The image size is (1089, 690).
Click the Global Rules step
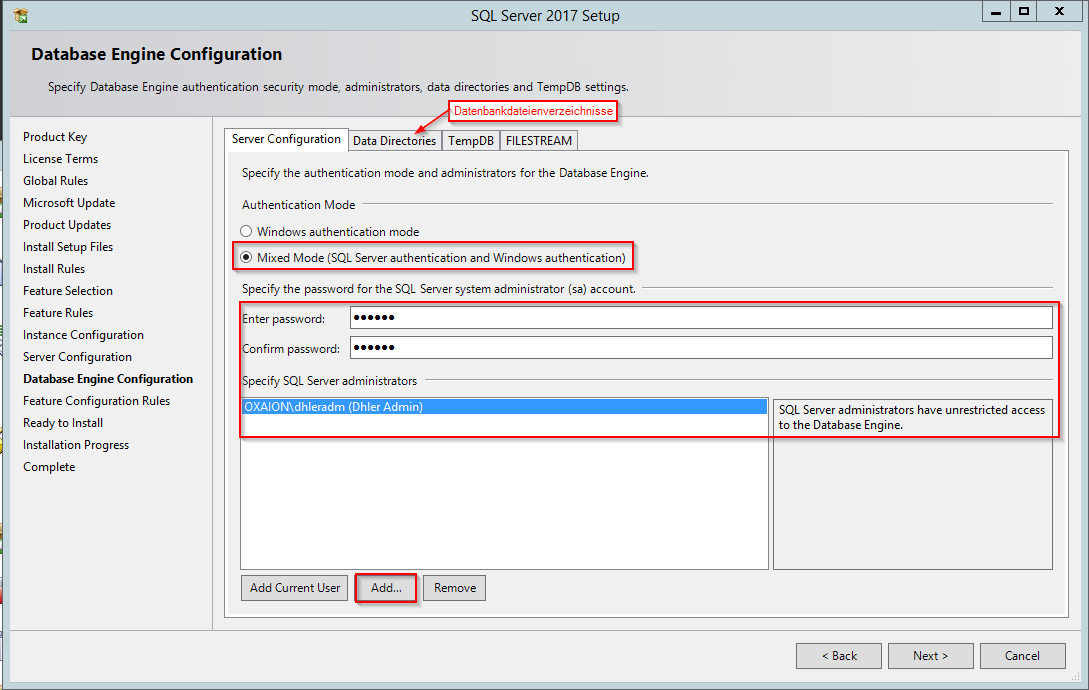56,181
